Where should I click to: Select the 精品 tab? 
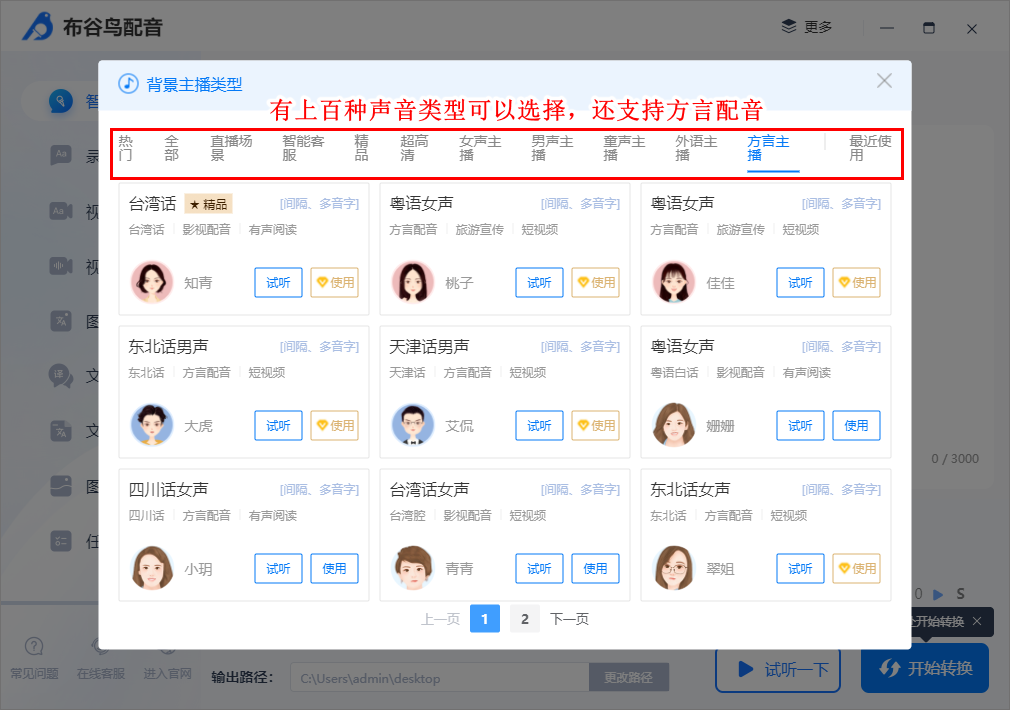pyautogui.click(x=361, y=148)
